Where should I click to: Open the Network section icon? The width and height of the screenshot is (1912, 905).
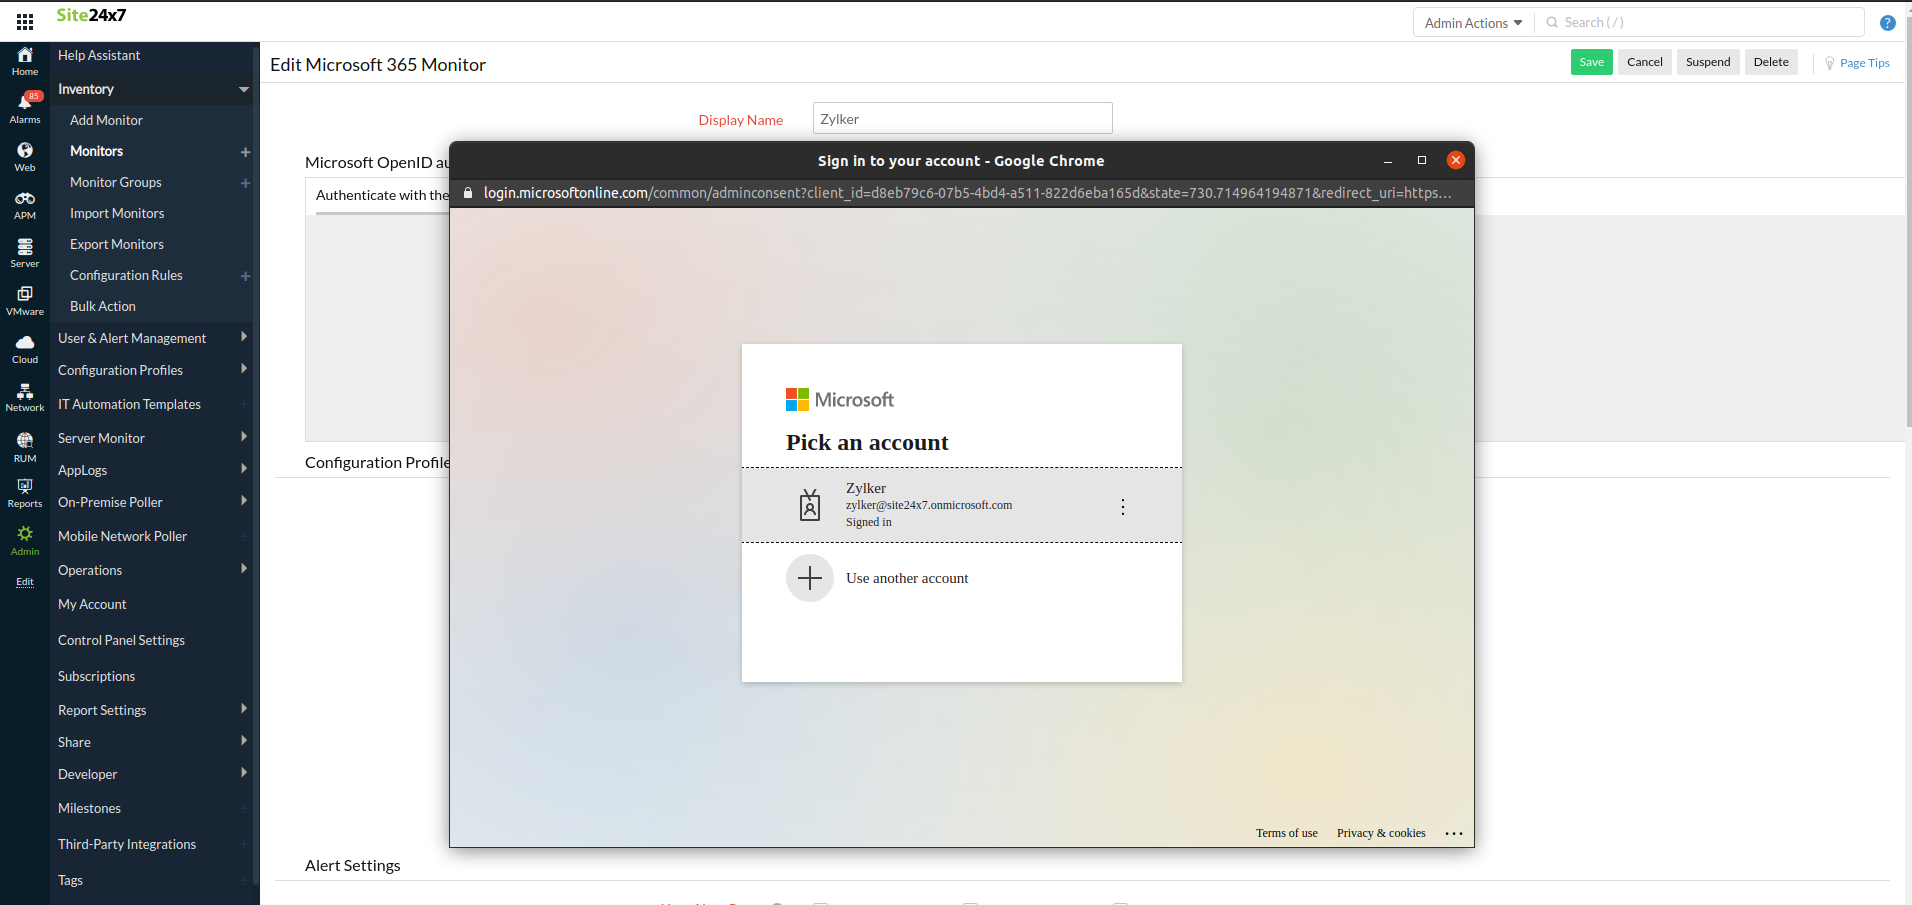pos(25,396)
